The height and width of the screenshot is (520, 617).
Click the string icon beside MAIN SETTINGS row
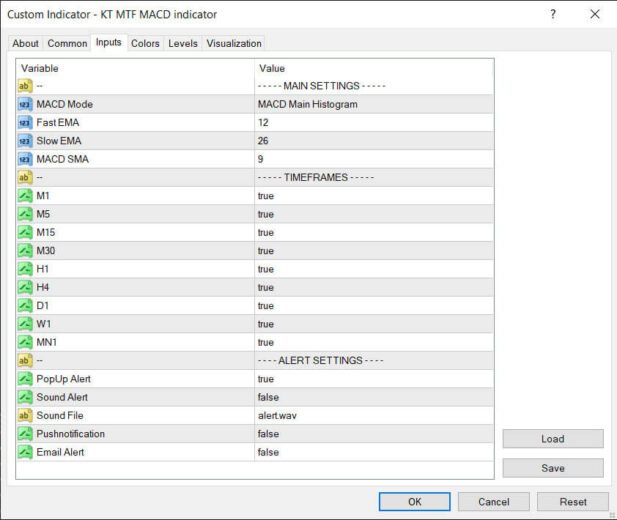click(x=25, y=86)
